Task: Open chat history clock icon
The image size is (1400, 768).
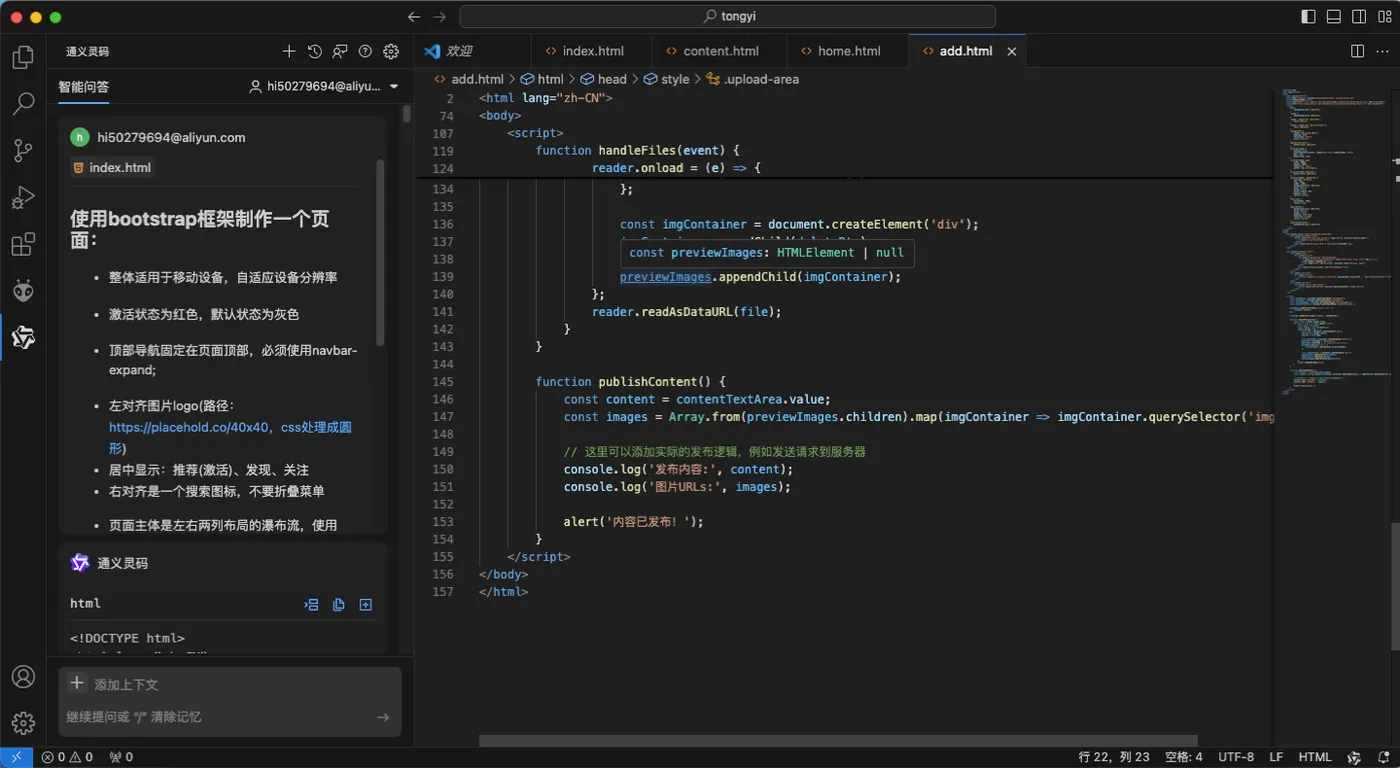Action: 315,51
